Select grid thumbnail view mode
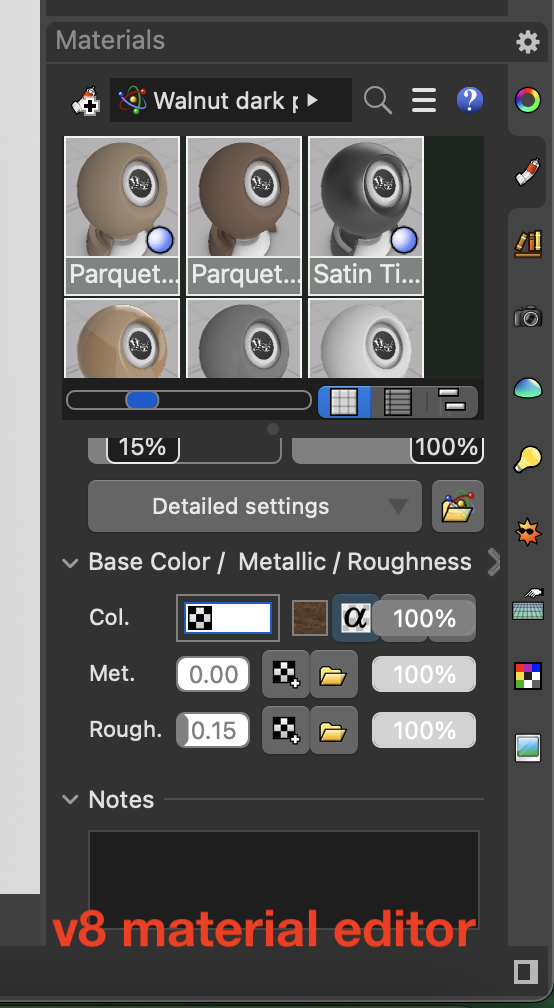The width and height of the screenshot is (554, 1008). coord(344,402)
